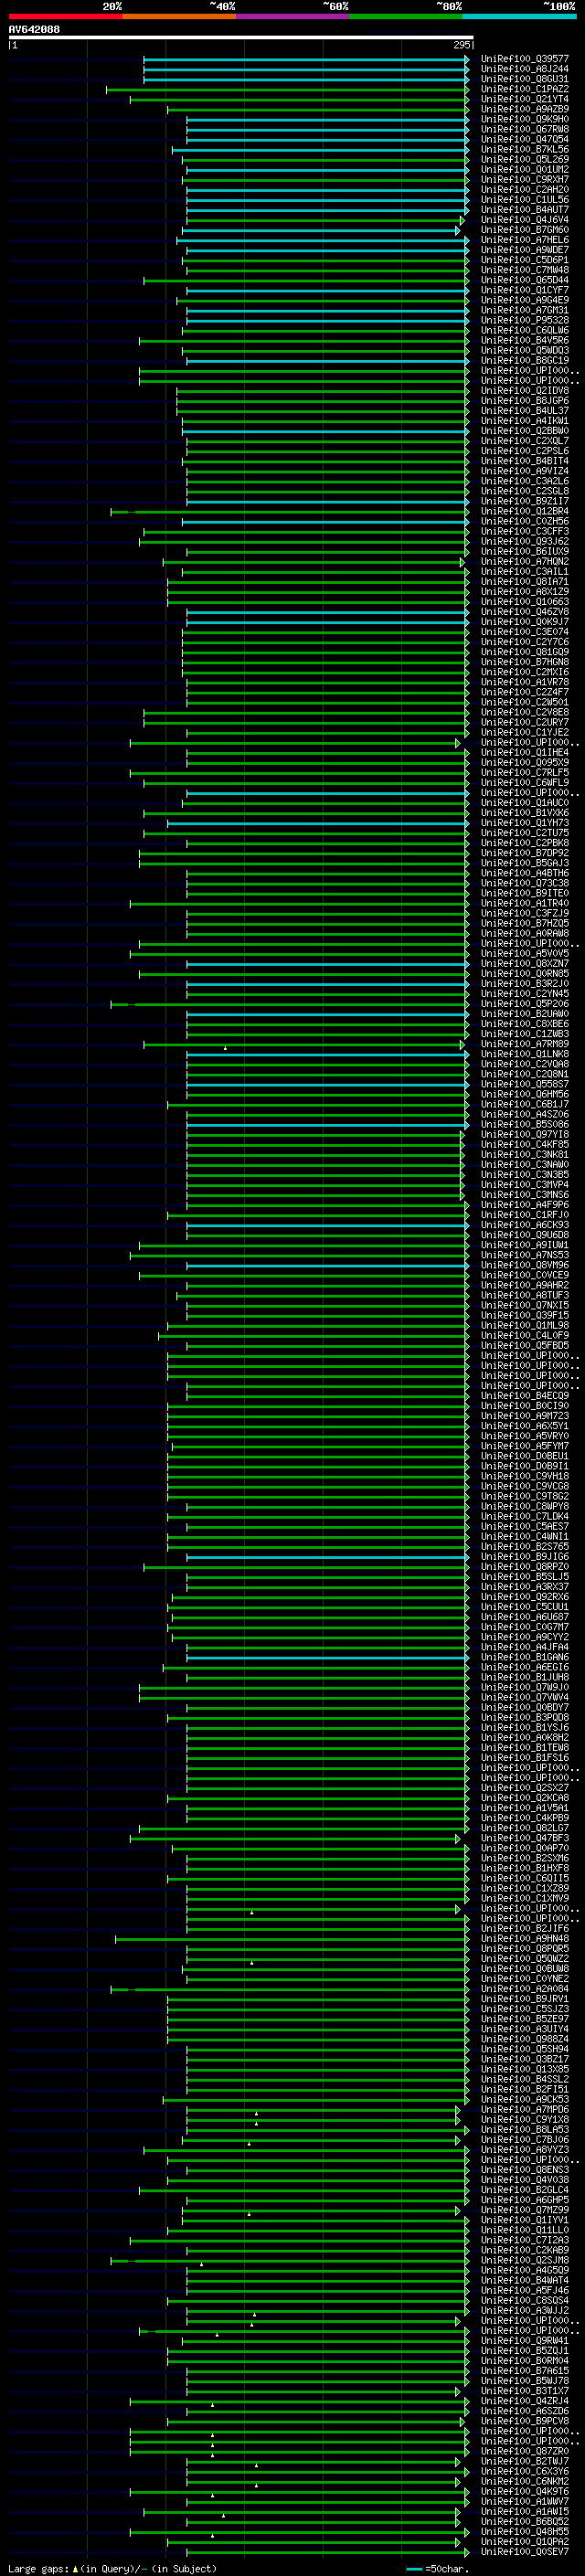Select the UniRef100_Q93J62 entry
585x2576 pixels.
click(525, 541)
